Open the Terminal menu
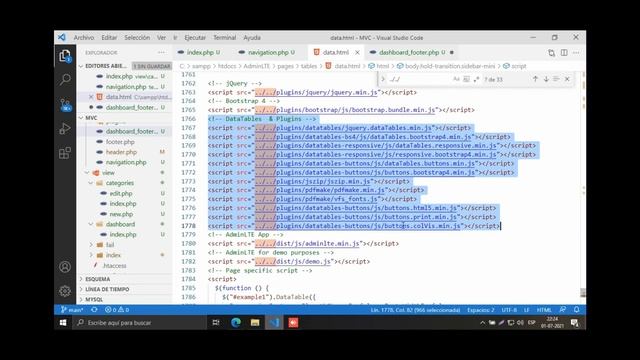 point(224,38)
